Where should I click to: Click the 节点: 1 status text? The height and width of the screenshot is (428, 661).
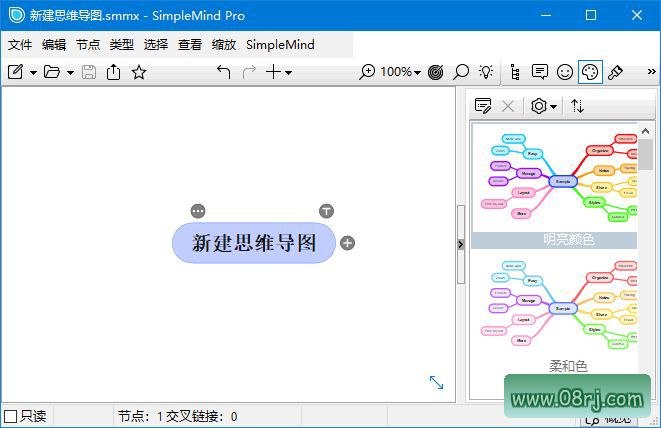tap(140, 417)
